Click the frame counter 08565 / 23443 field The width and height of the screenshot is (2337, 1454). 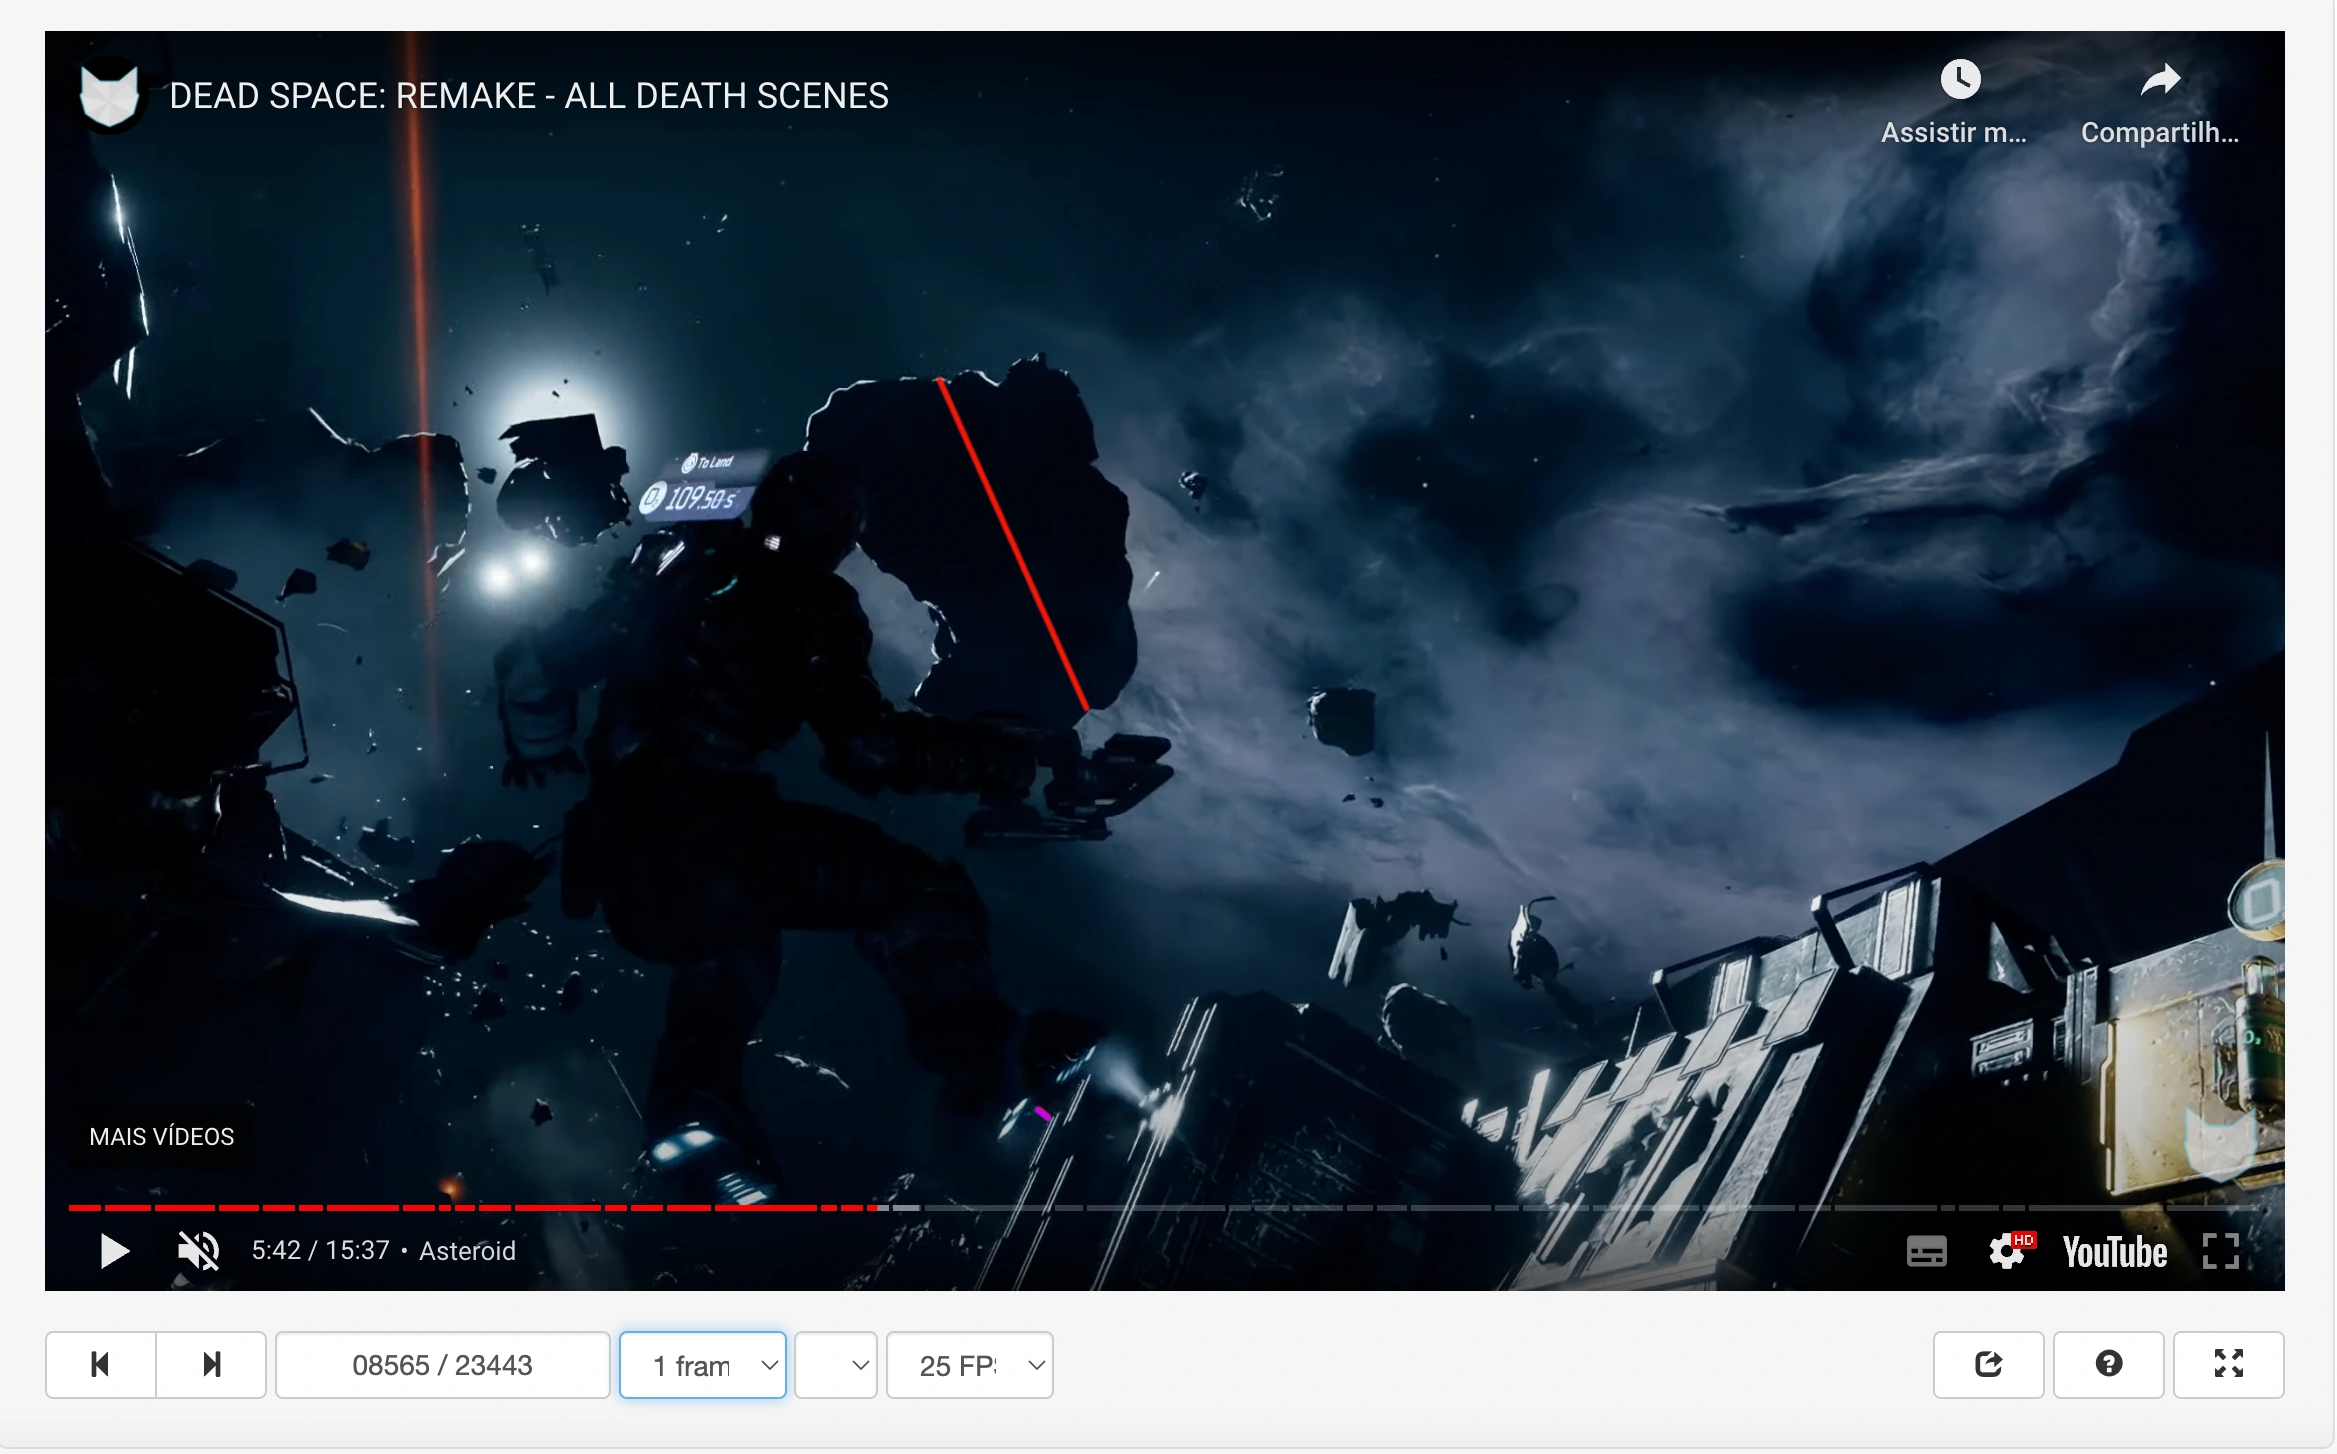tap(442, 1365)
